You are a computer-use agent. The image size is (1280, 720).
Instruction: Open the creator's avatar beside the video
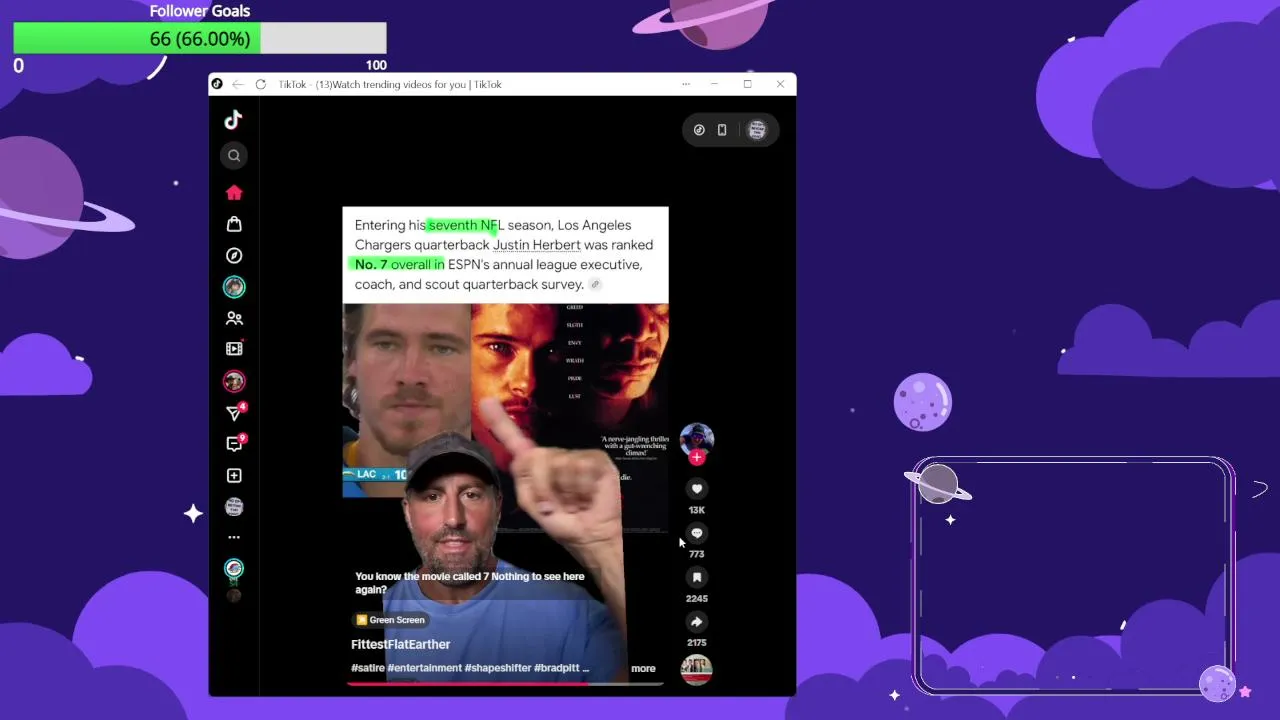pos(697,440)
